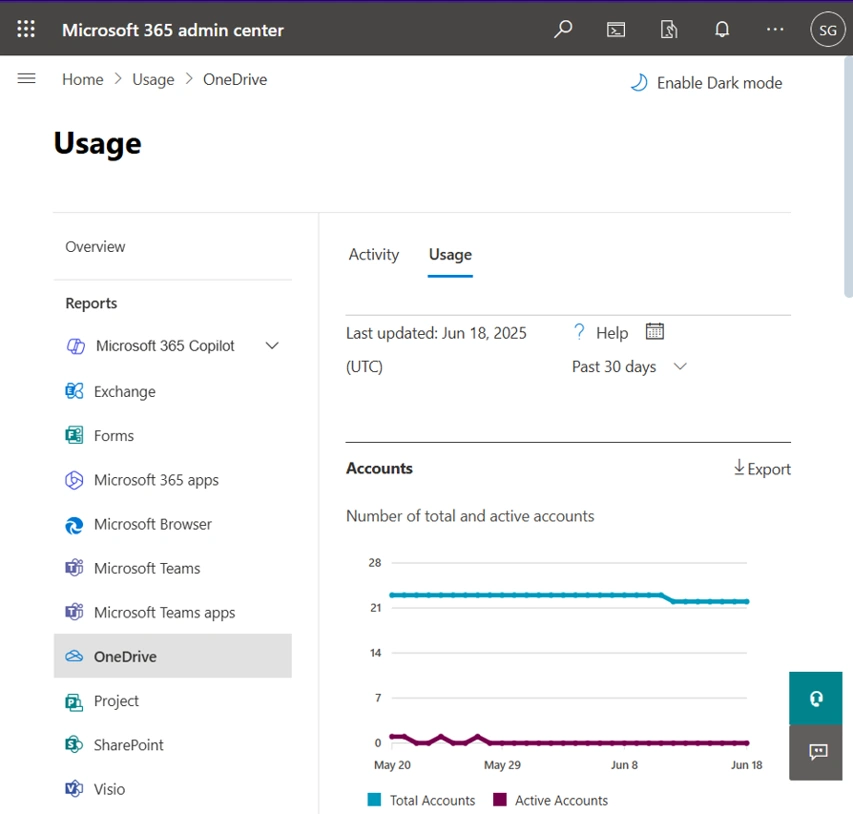Go to Home breadcrumb link

coord(83,79)
